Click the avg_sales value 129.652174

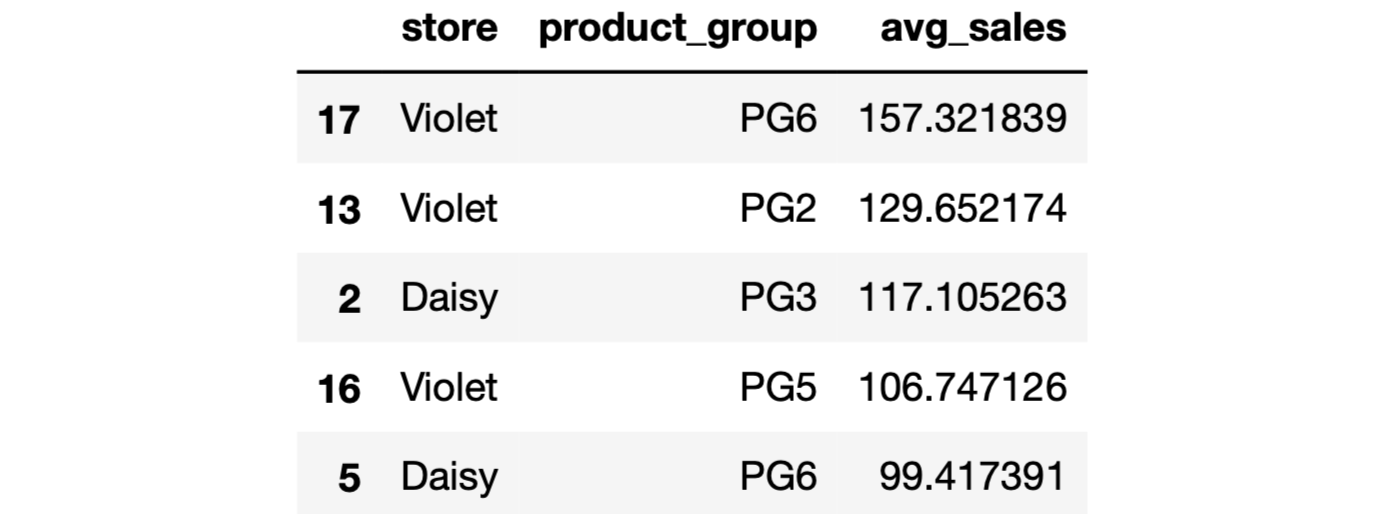(962, 208)
